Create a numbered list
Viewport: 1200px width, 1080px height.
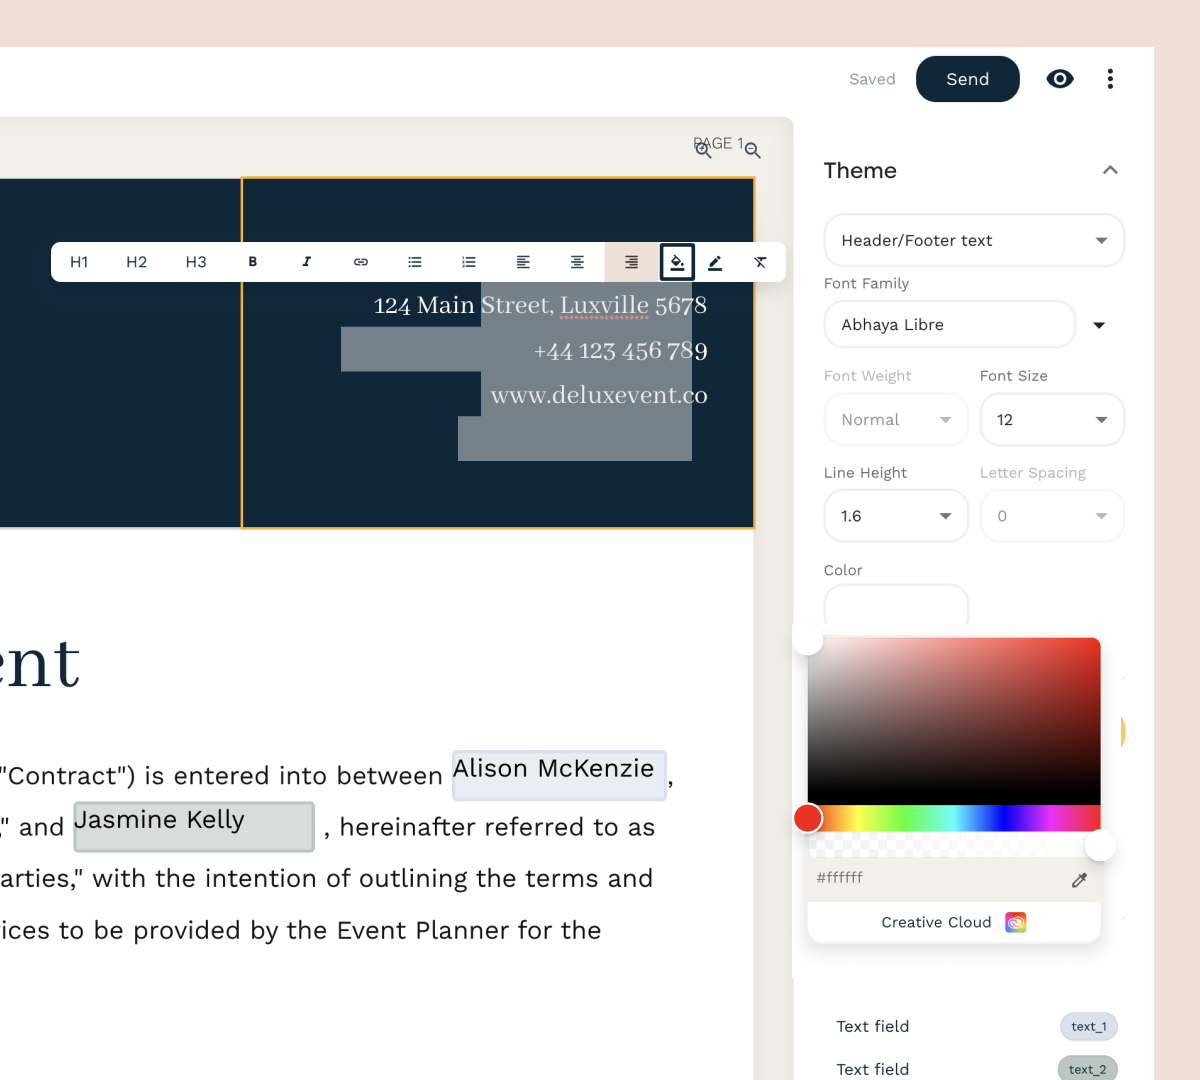[469, 262]
